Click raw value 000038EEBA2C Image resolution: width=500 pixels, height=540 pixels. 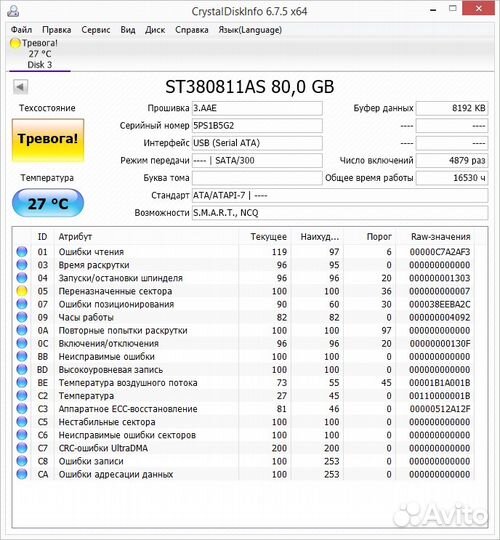tap(440, 304)
